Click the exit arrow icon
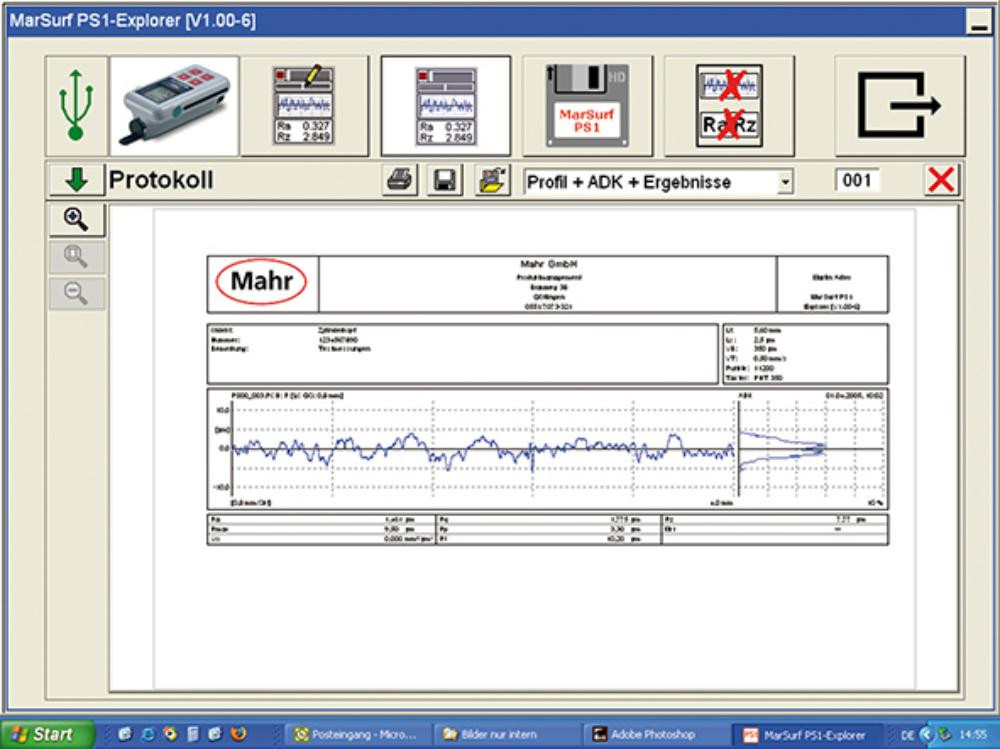This screenshot has width=1000, height=749. [899, 106]
